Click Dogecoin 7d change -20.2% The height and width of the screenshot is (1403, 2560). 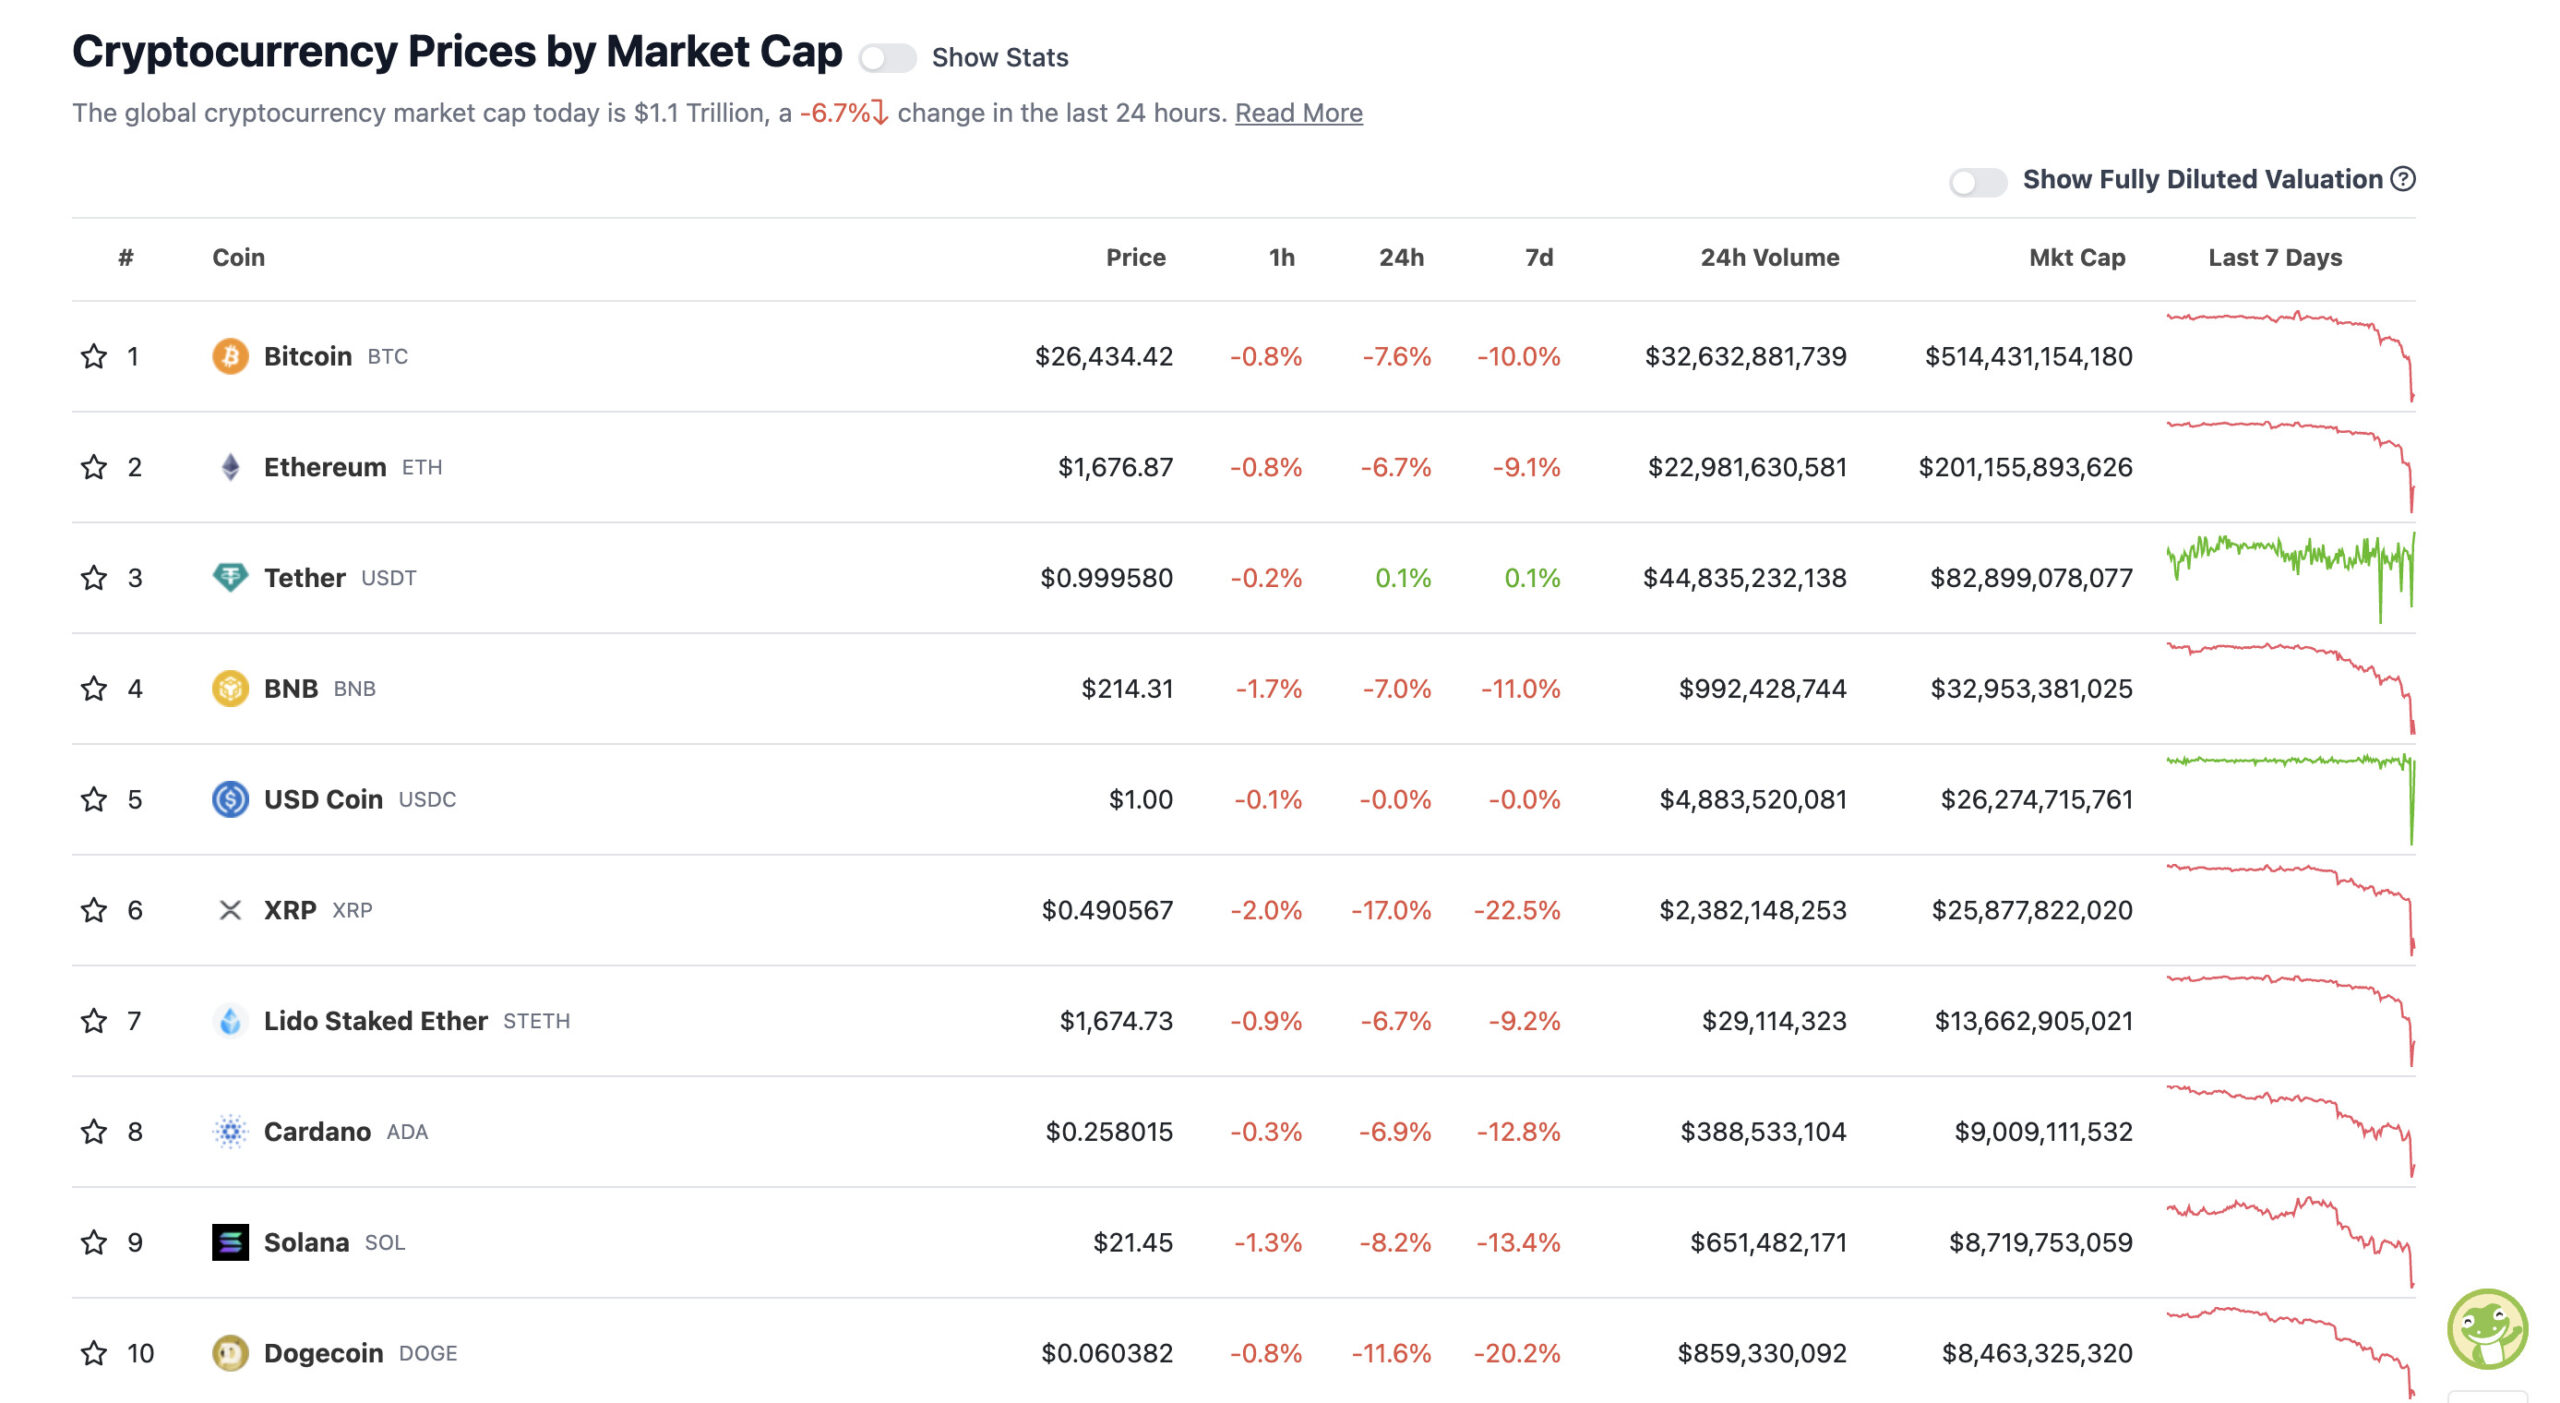(x=1517, y=1354)
